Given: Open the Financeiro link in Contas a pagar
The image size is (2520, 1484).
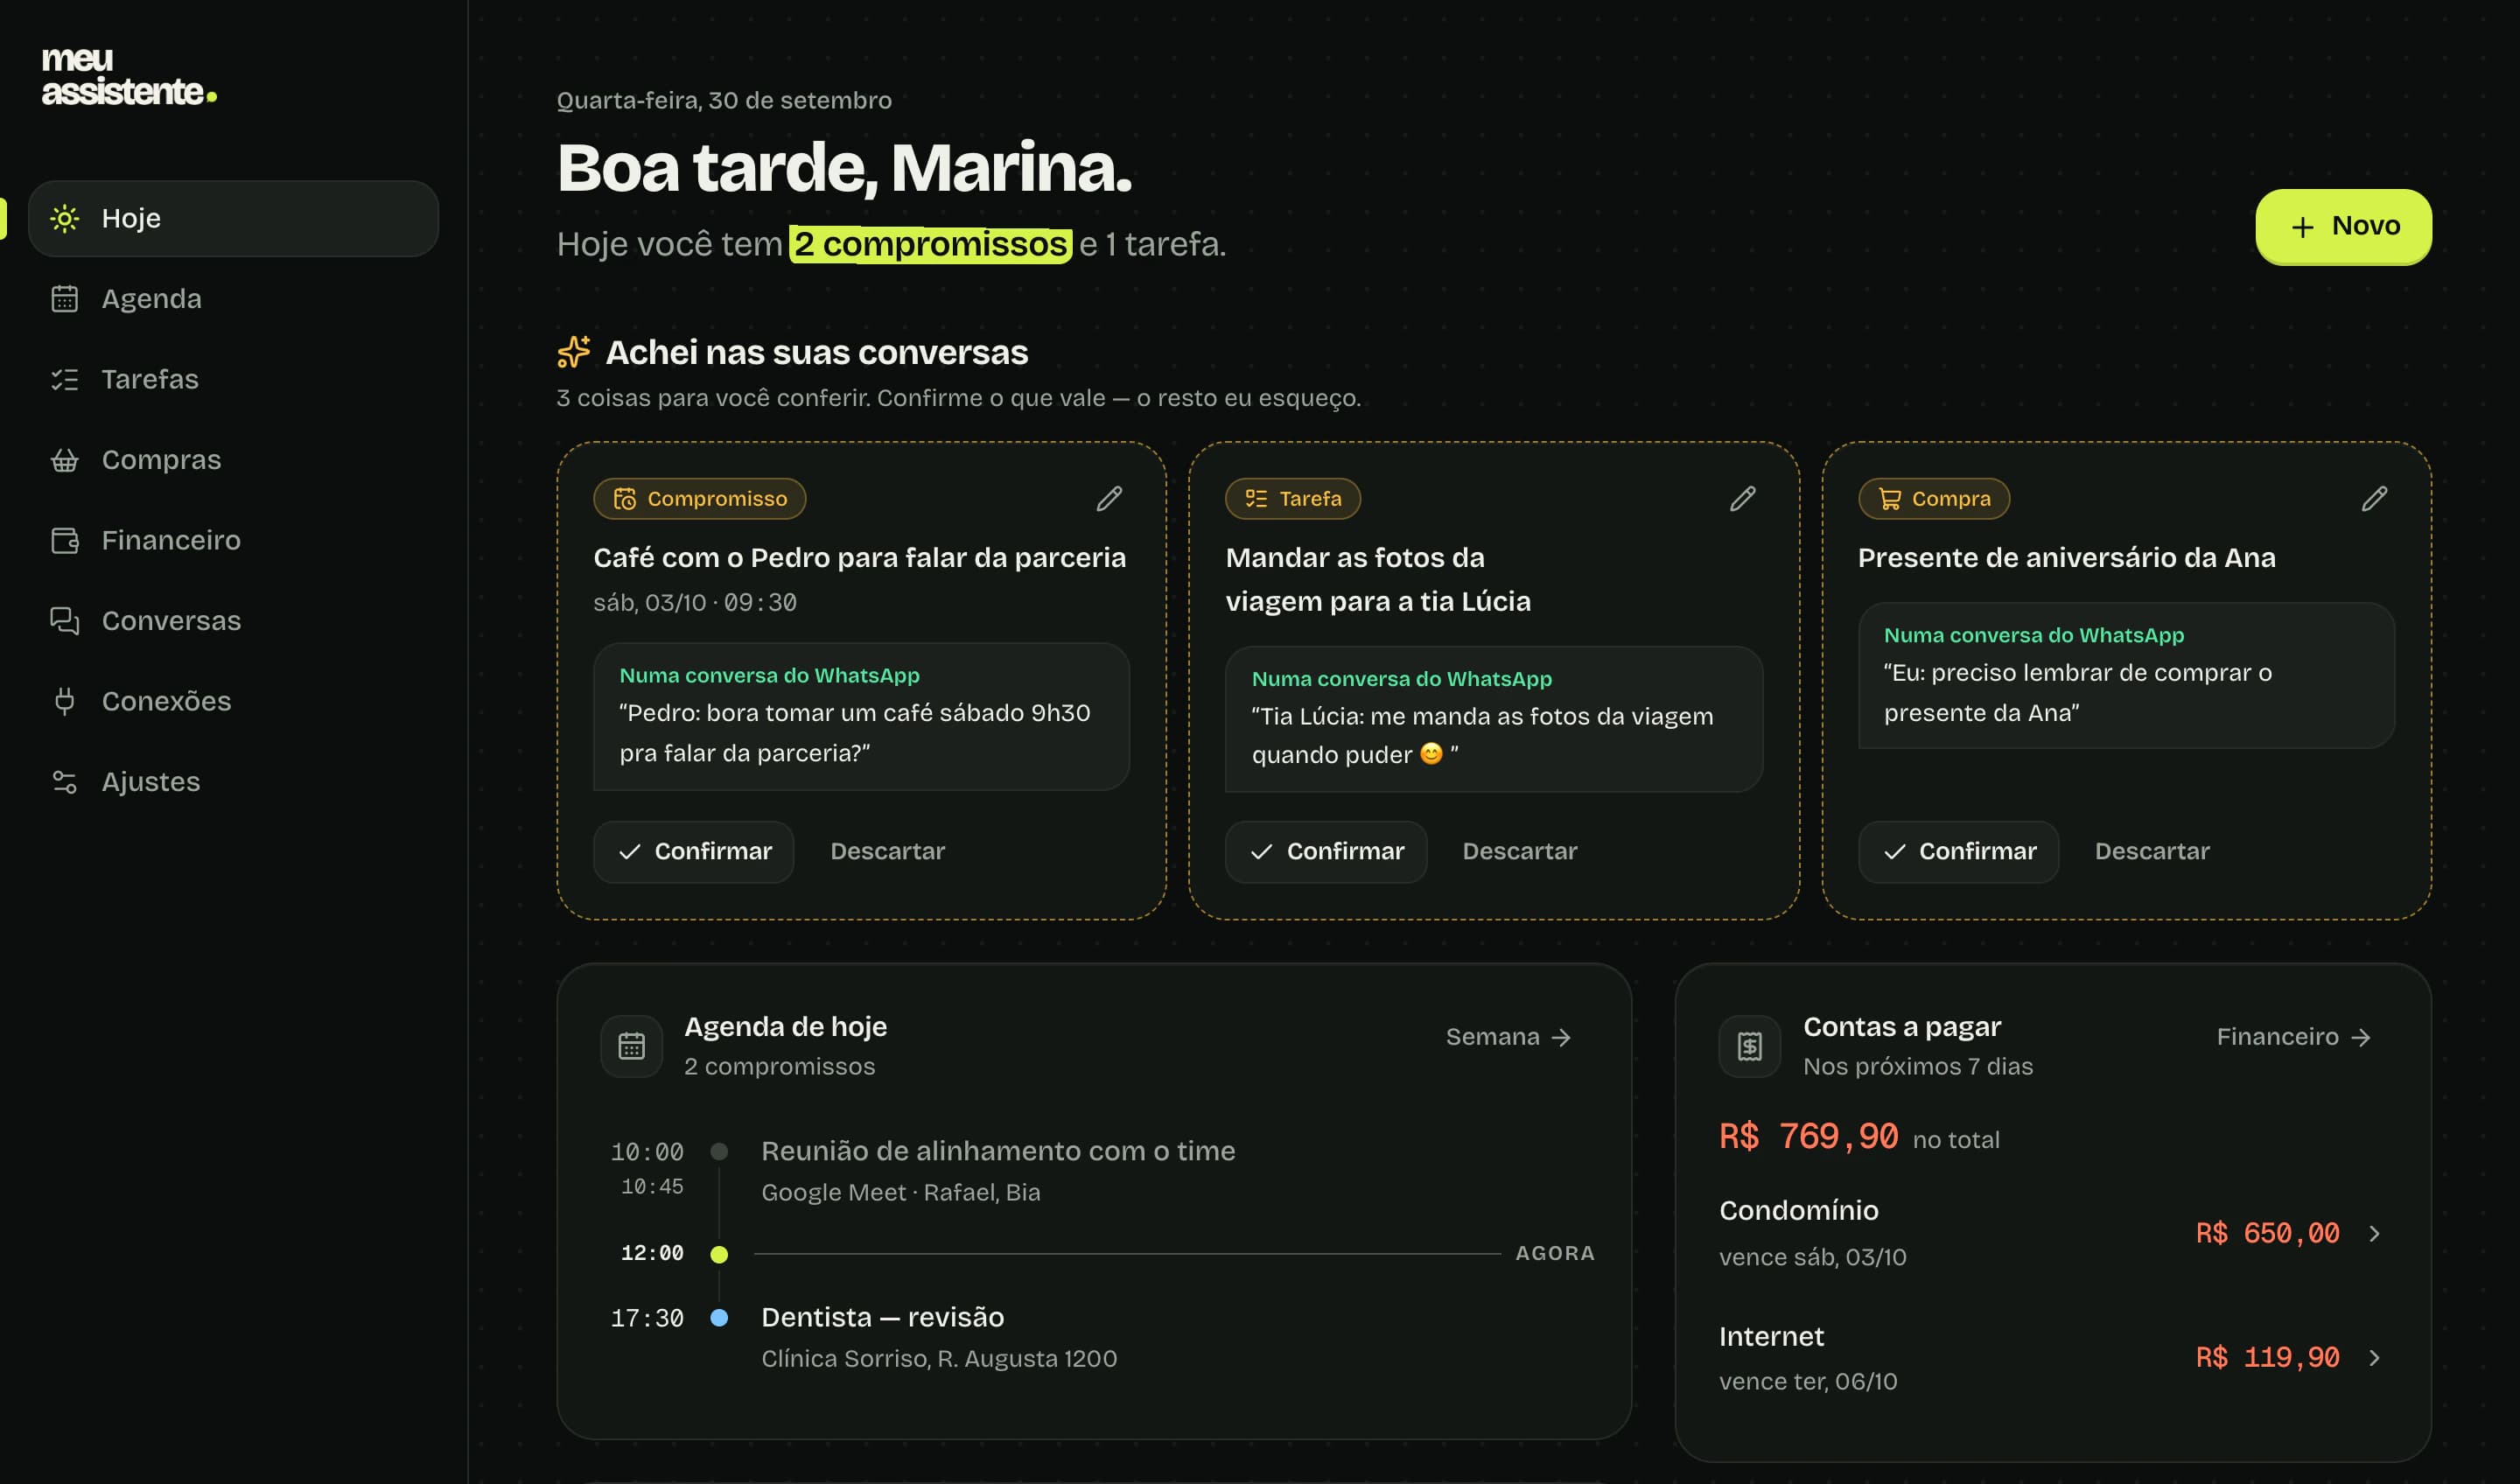Looking at the screenshot, I should click(x=2293, y=1037).
